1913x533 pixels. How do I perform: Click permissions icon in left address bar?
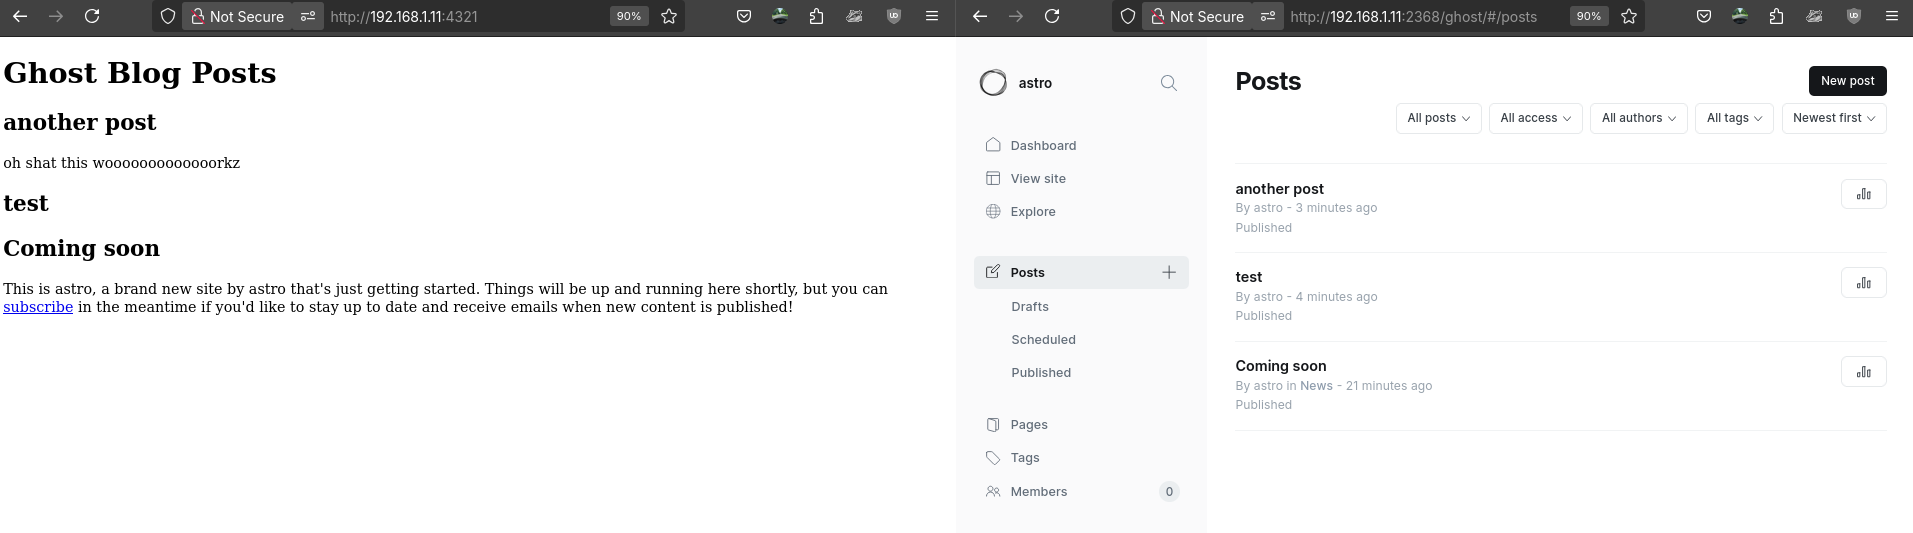pyautogui.click(x=308, y=16)
